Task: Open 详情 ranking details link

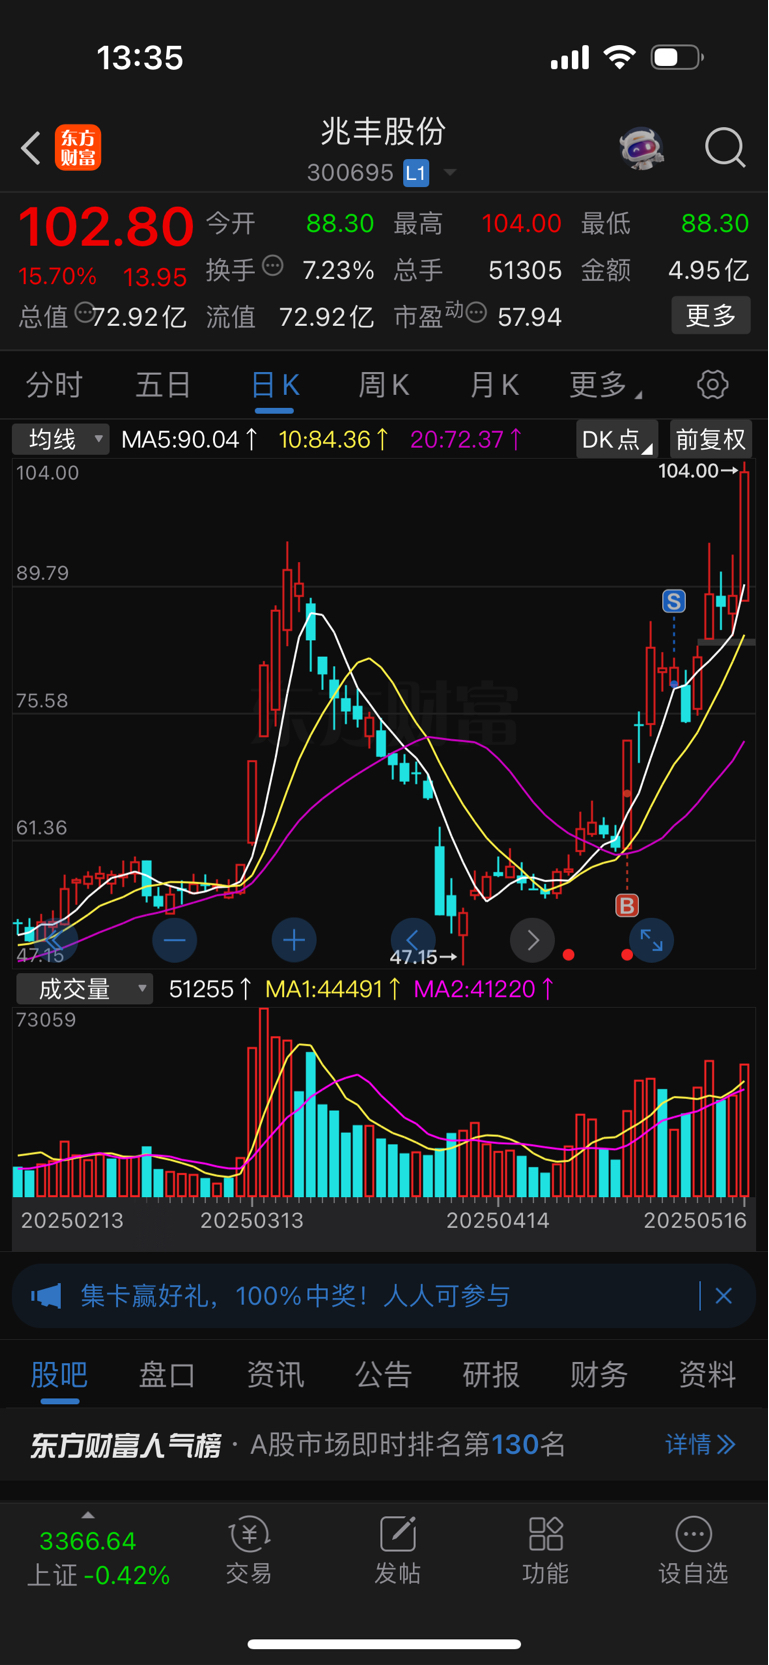Action: click(x=701, y=1445)
